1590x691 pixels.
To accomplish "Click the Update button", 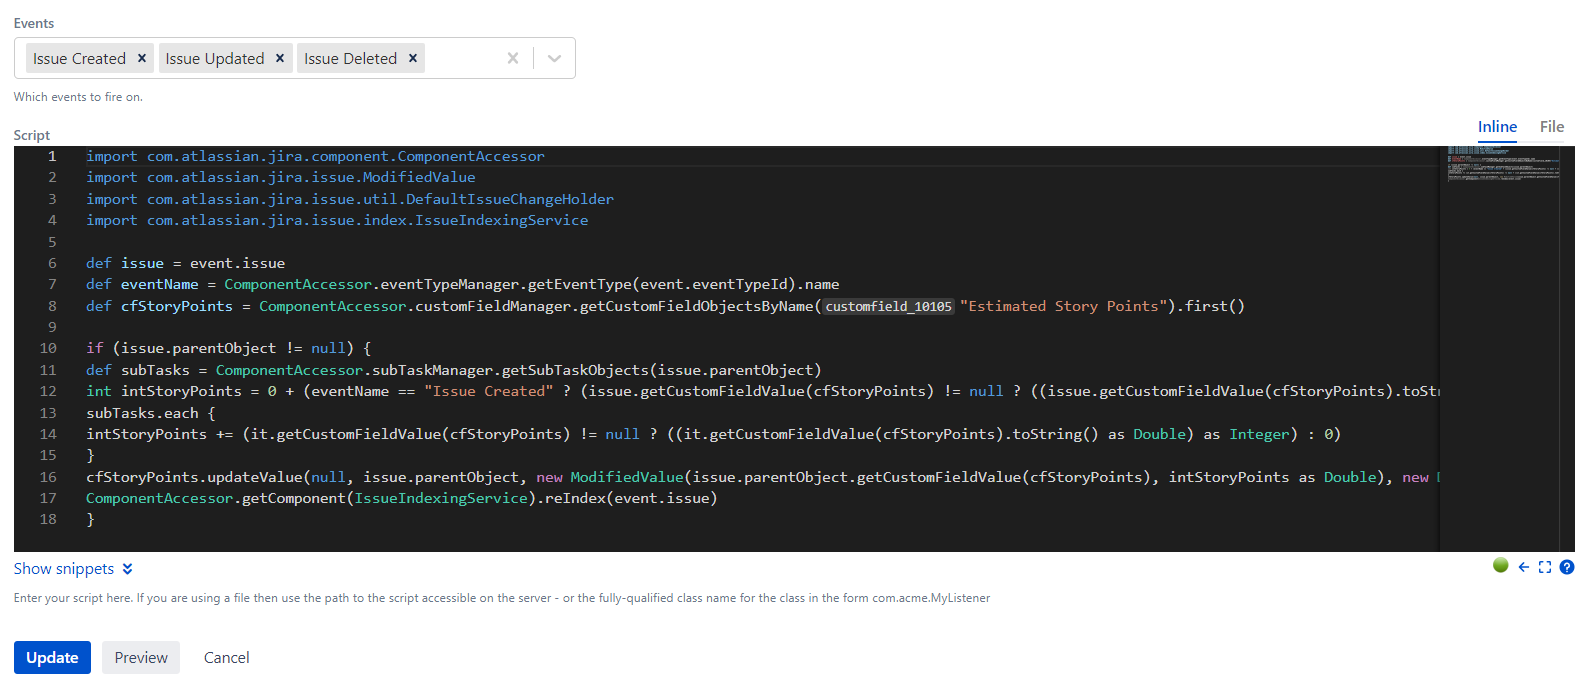I will click(52, 657).
